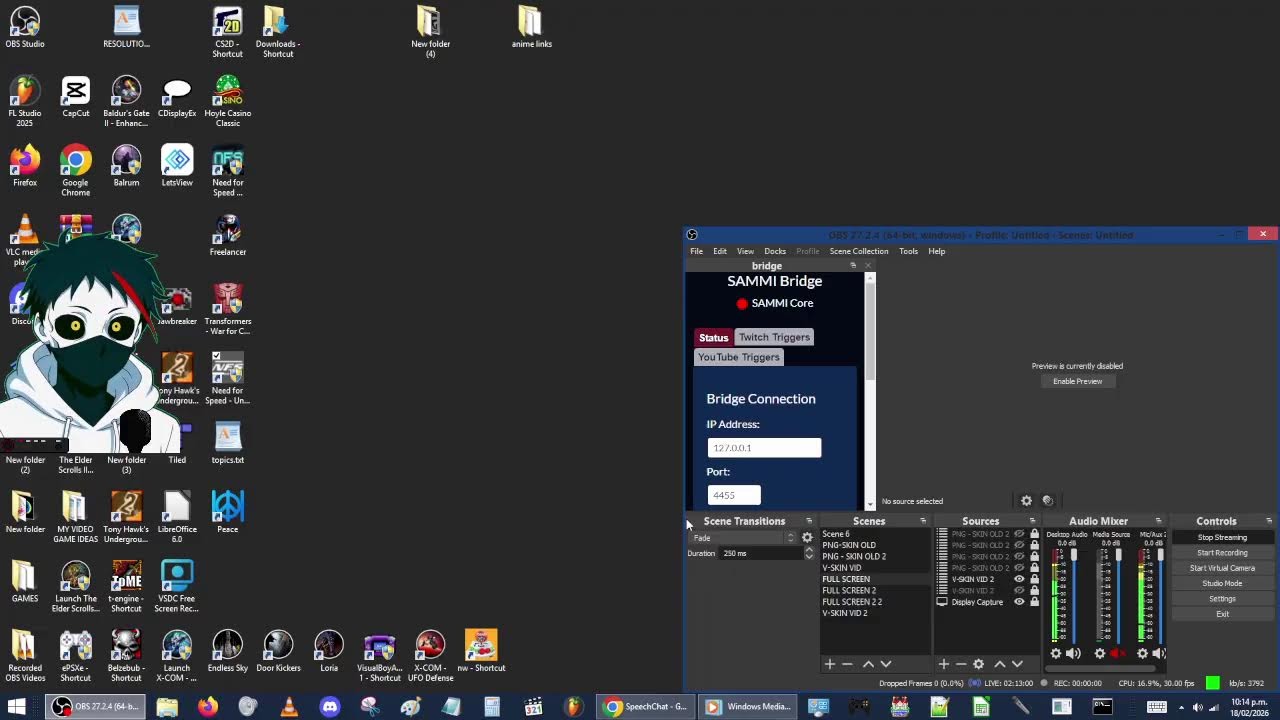Screen dimensions: 1280x720
Task: Click the Enable Preview button
Action: (1077, 381)
